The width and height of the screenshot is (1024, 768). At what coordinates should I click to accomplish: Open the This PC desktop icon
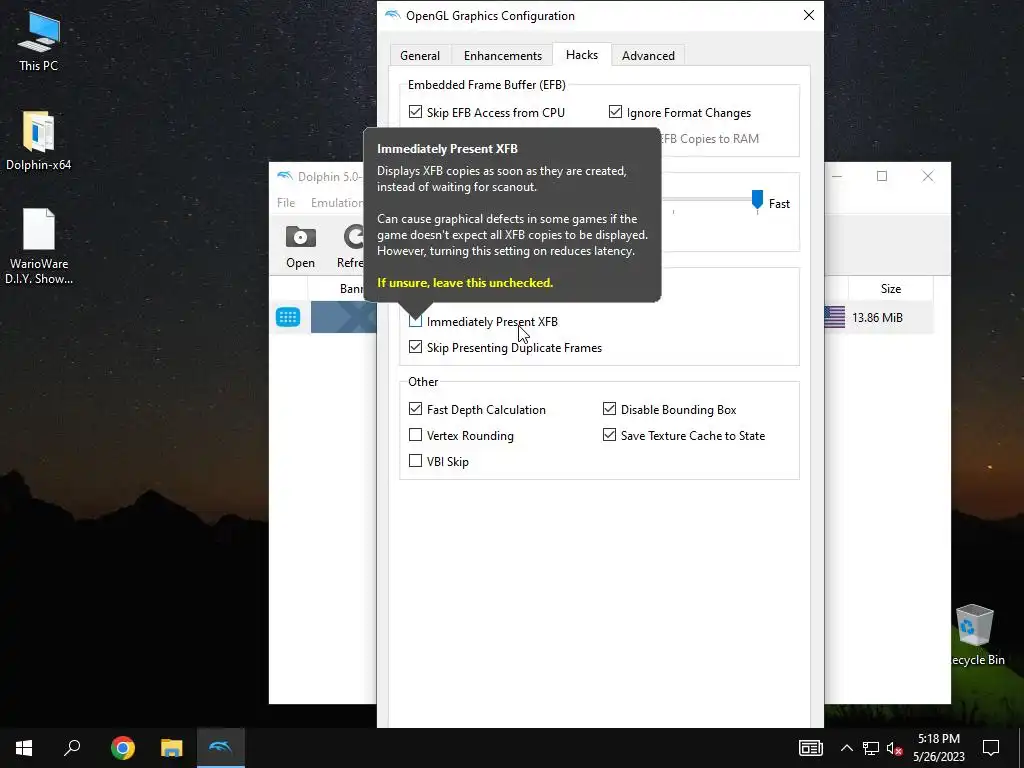tap(38, 40)
